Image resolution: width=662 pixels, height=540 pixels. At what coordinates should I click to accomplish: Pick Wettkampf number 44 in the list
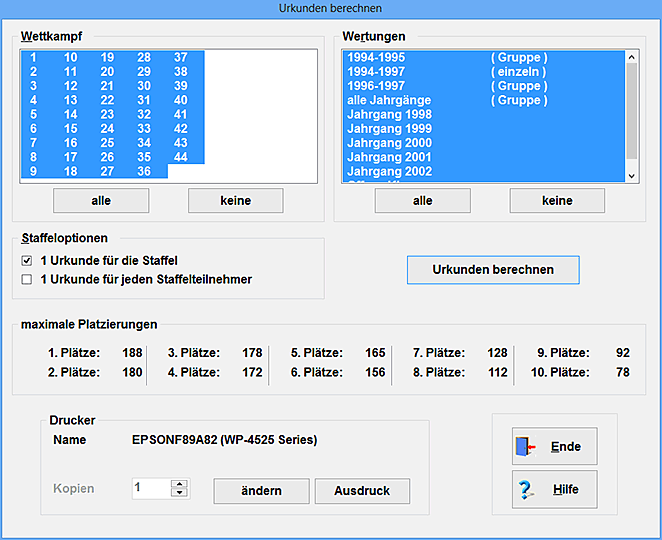point(180,157)
